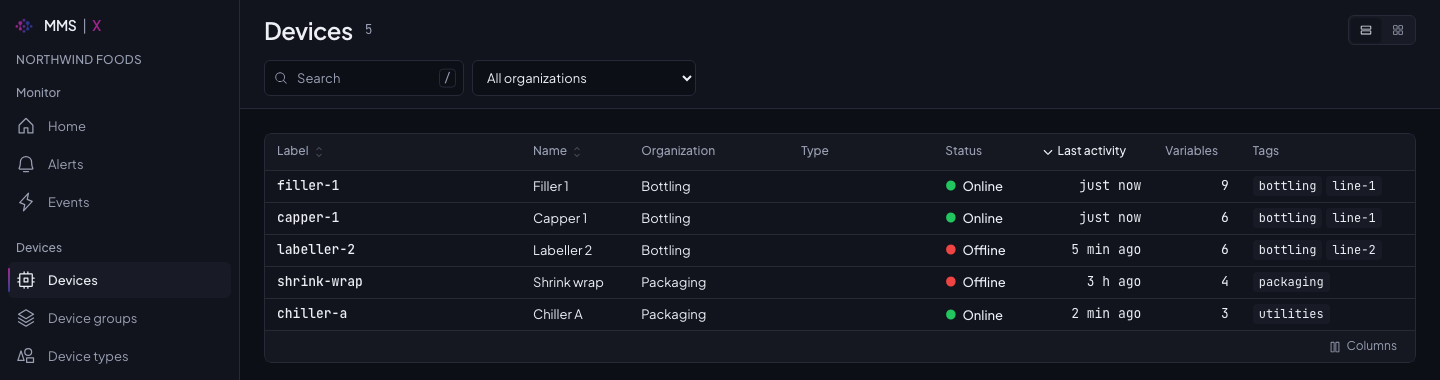Screen dimensions: 1440x380
Task: Open capper-1 device row
Action: pos(840,218)
